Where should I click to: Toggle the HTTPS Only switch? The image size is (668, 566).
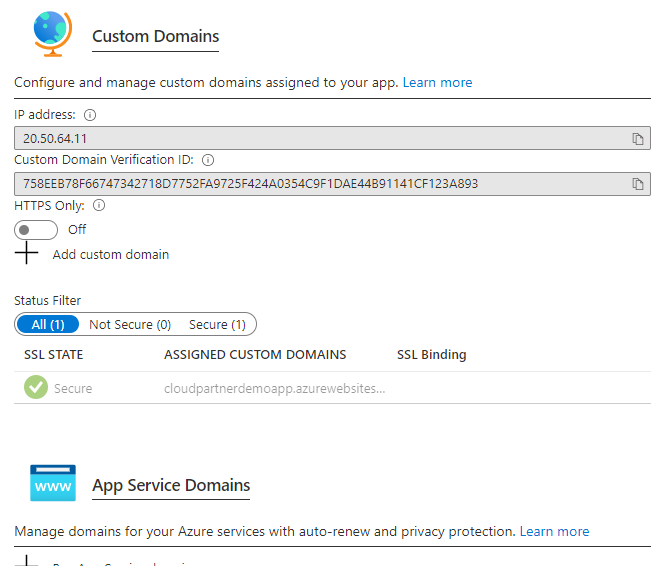coord(37,229)
